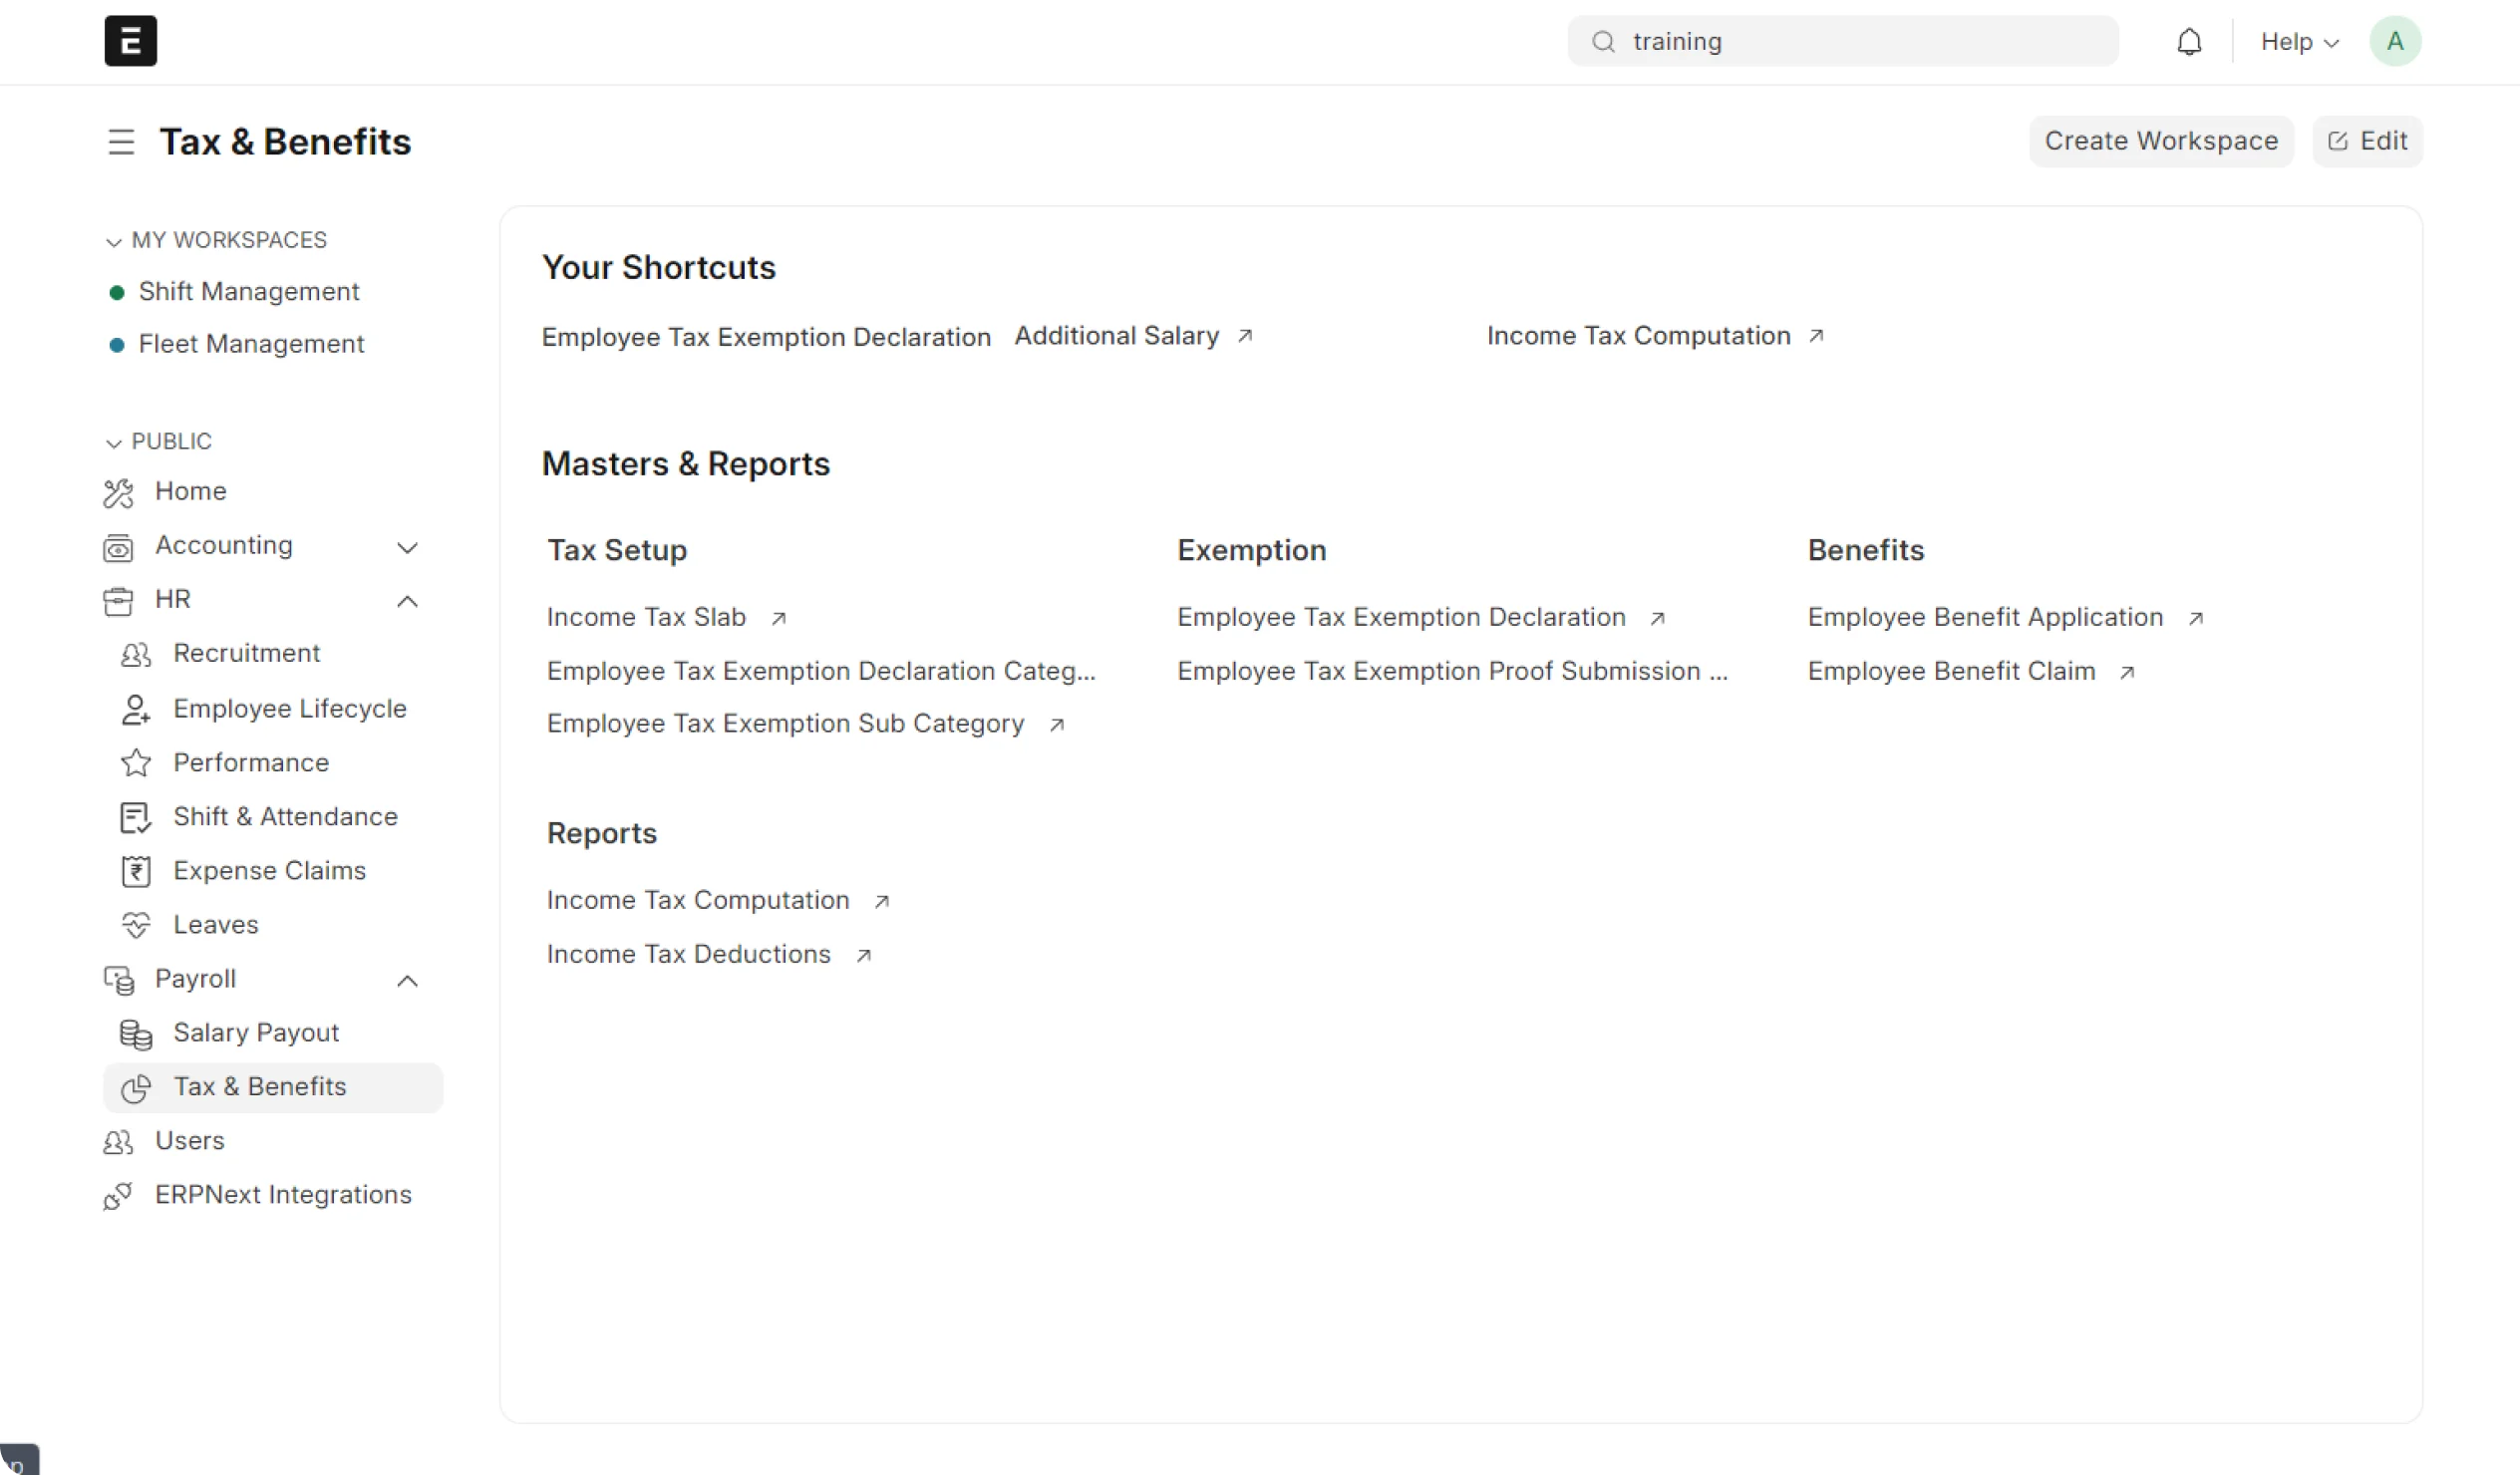The image size is (2520, 1475).
Task: Open the notification bell
Action: pos(2189,41)
